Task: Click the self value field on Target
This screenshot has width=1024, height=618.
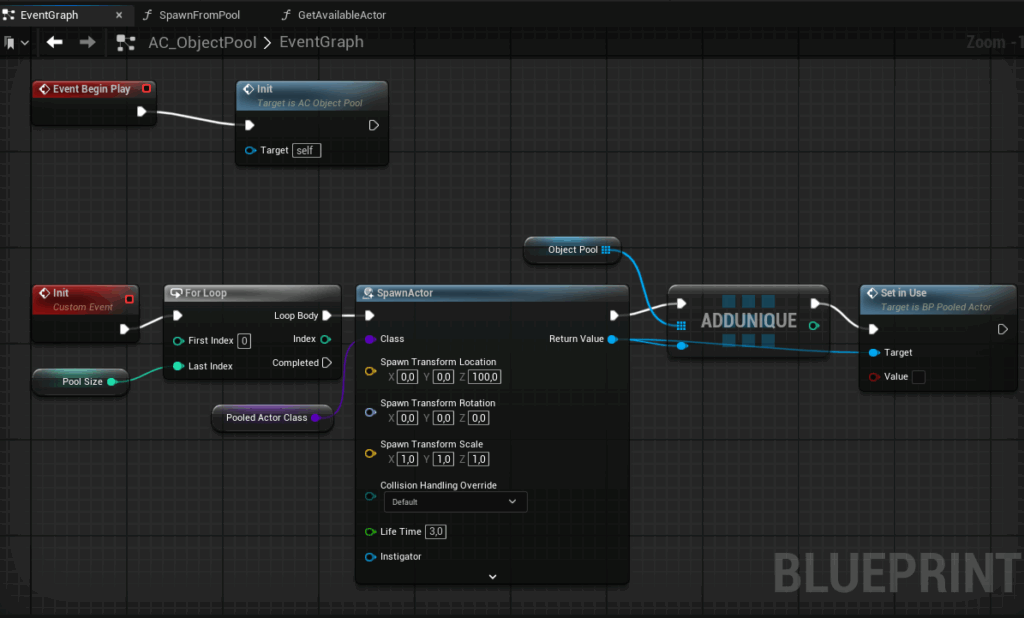Action: tap(306, 150)
